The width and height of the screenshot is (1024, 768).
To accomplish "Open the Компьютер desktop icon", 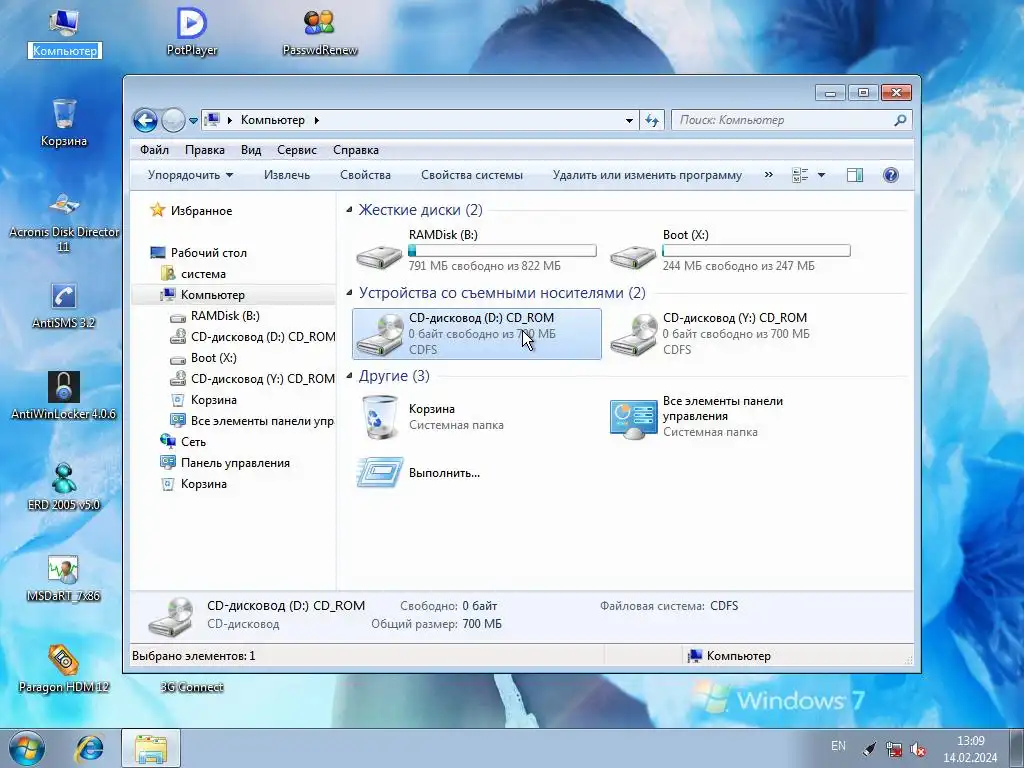I will click(x=64, y=31).
